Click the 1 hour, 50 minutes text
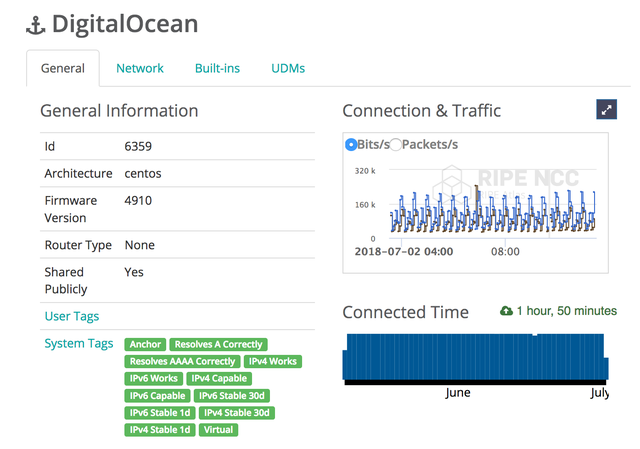Screen dimensions: 640x449 [567, 311]
